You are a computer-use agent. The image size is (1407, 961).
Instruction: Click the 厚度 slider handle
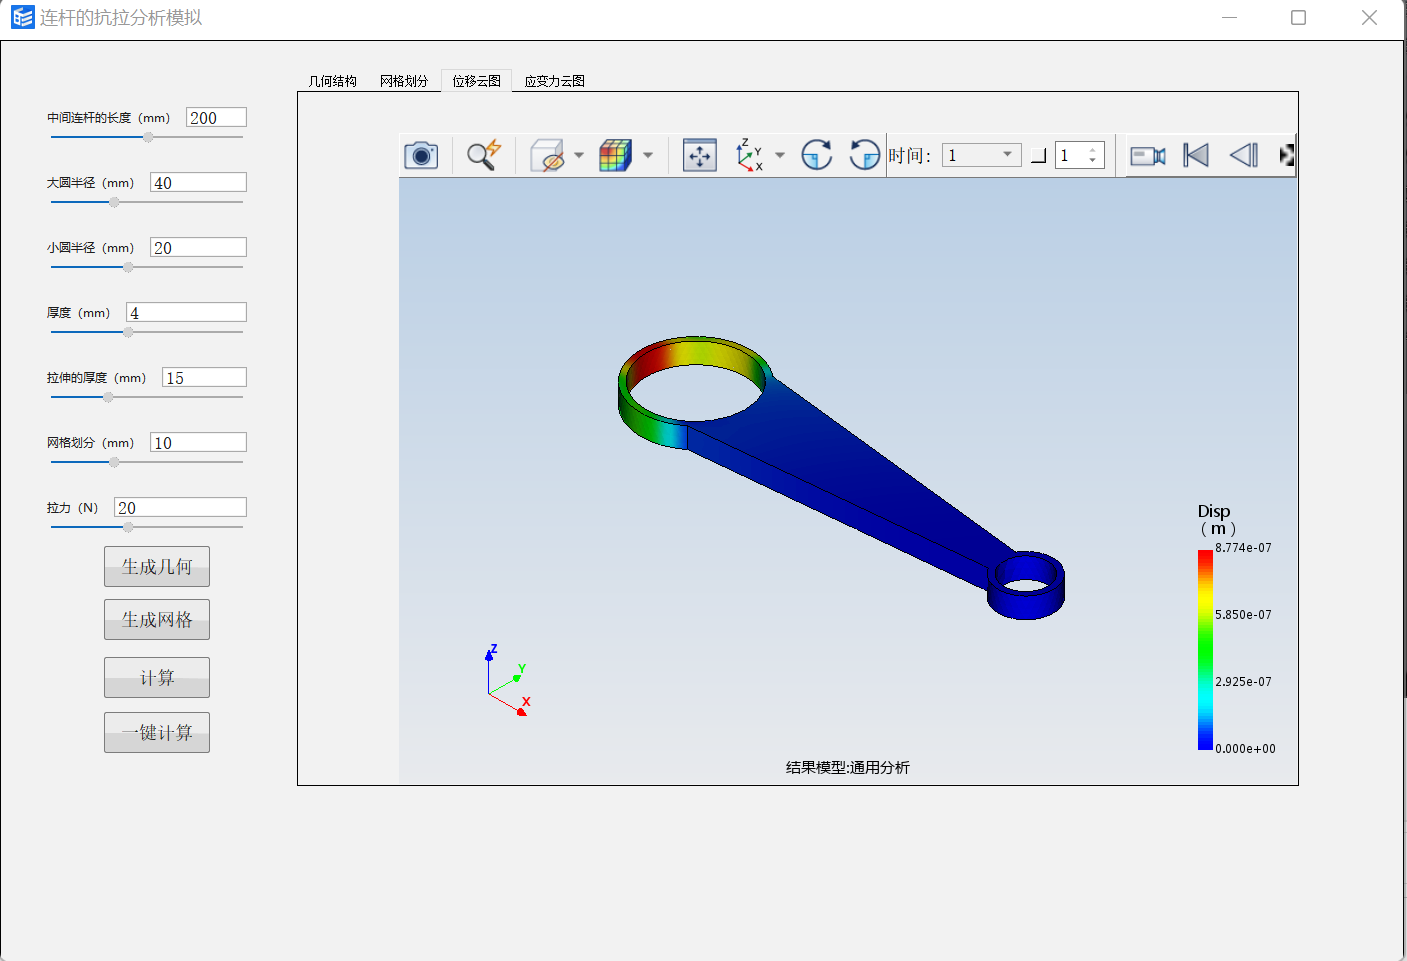pyautogui.click(x=128, y=332)
